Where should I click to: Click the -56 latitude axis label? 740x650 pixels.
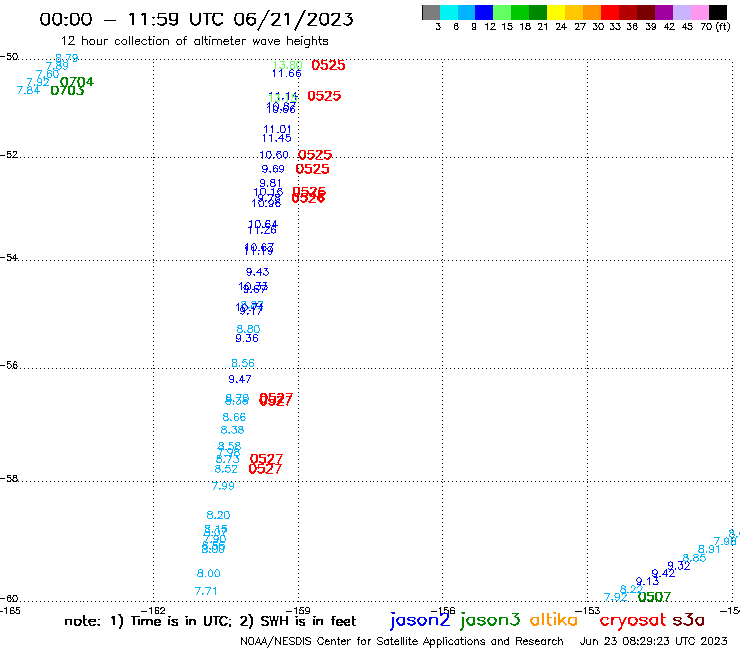tap(8, 365)
